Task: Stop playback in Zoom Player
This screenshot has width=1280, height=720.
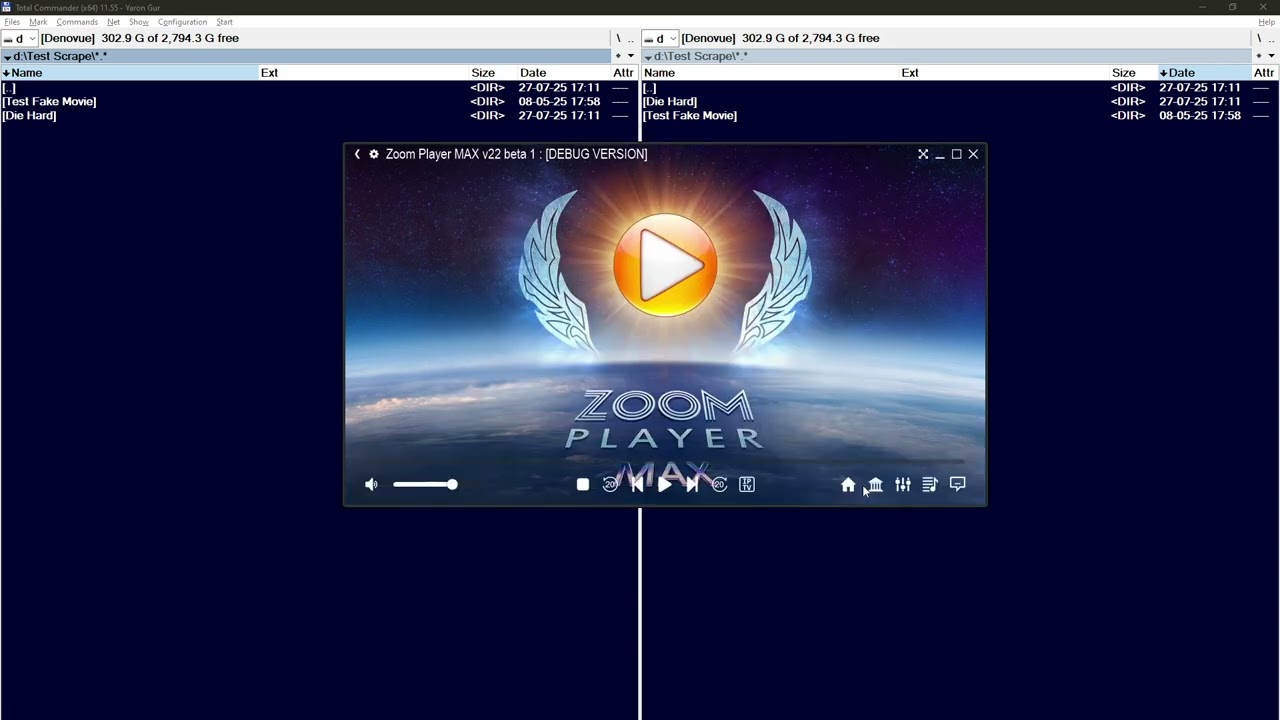Action: click(583, 484)
